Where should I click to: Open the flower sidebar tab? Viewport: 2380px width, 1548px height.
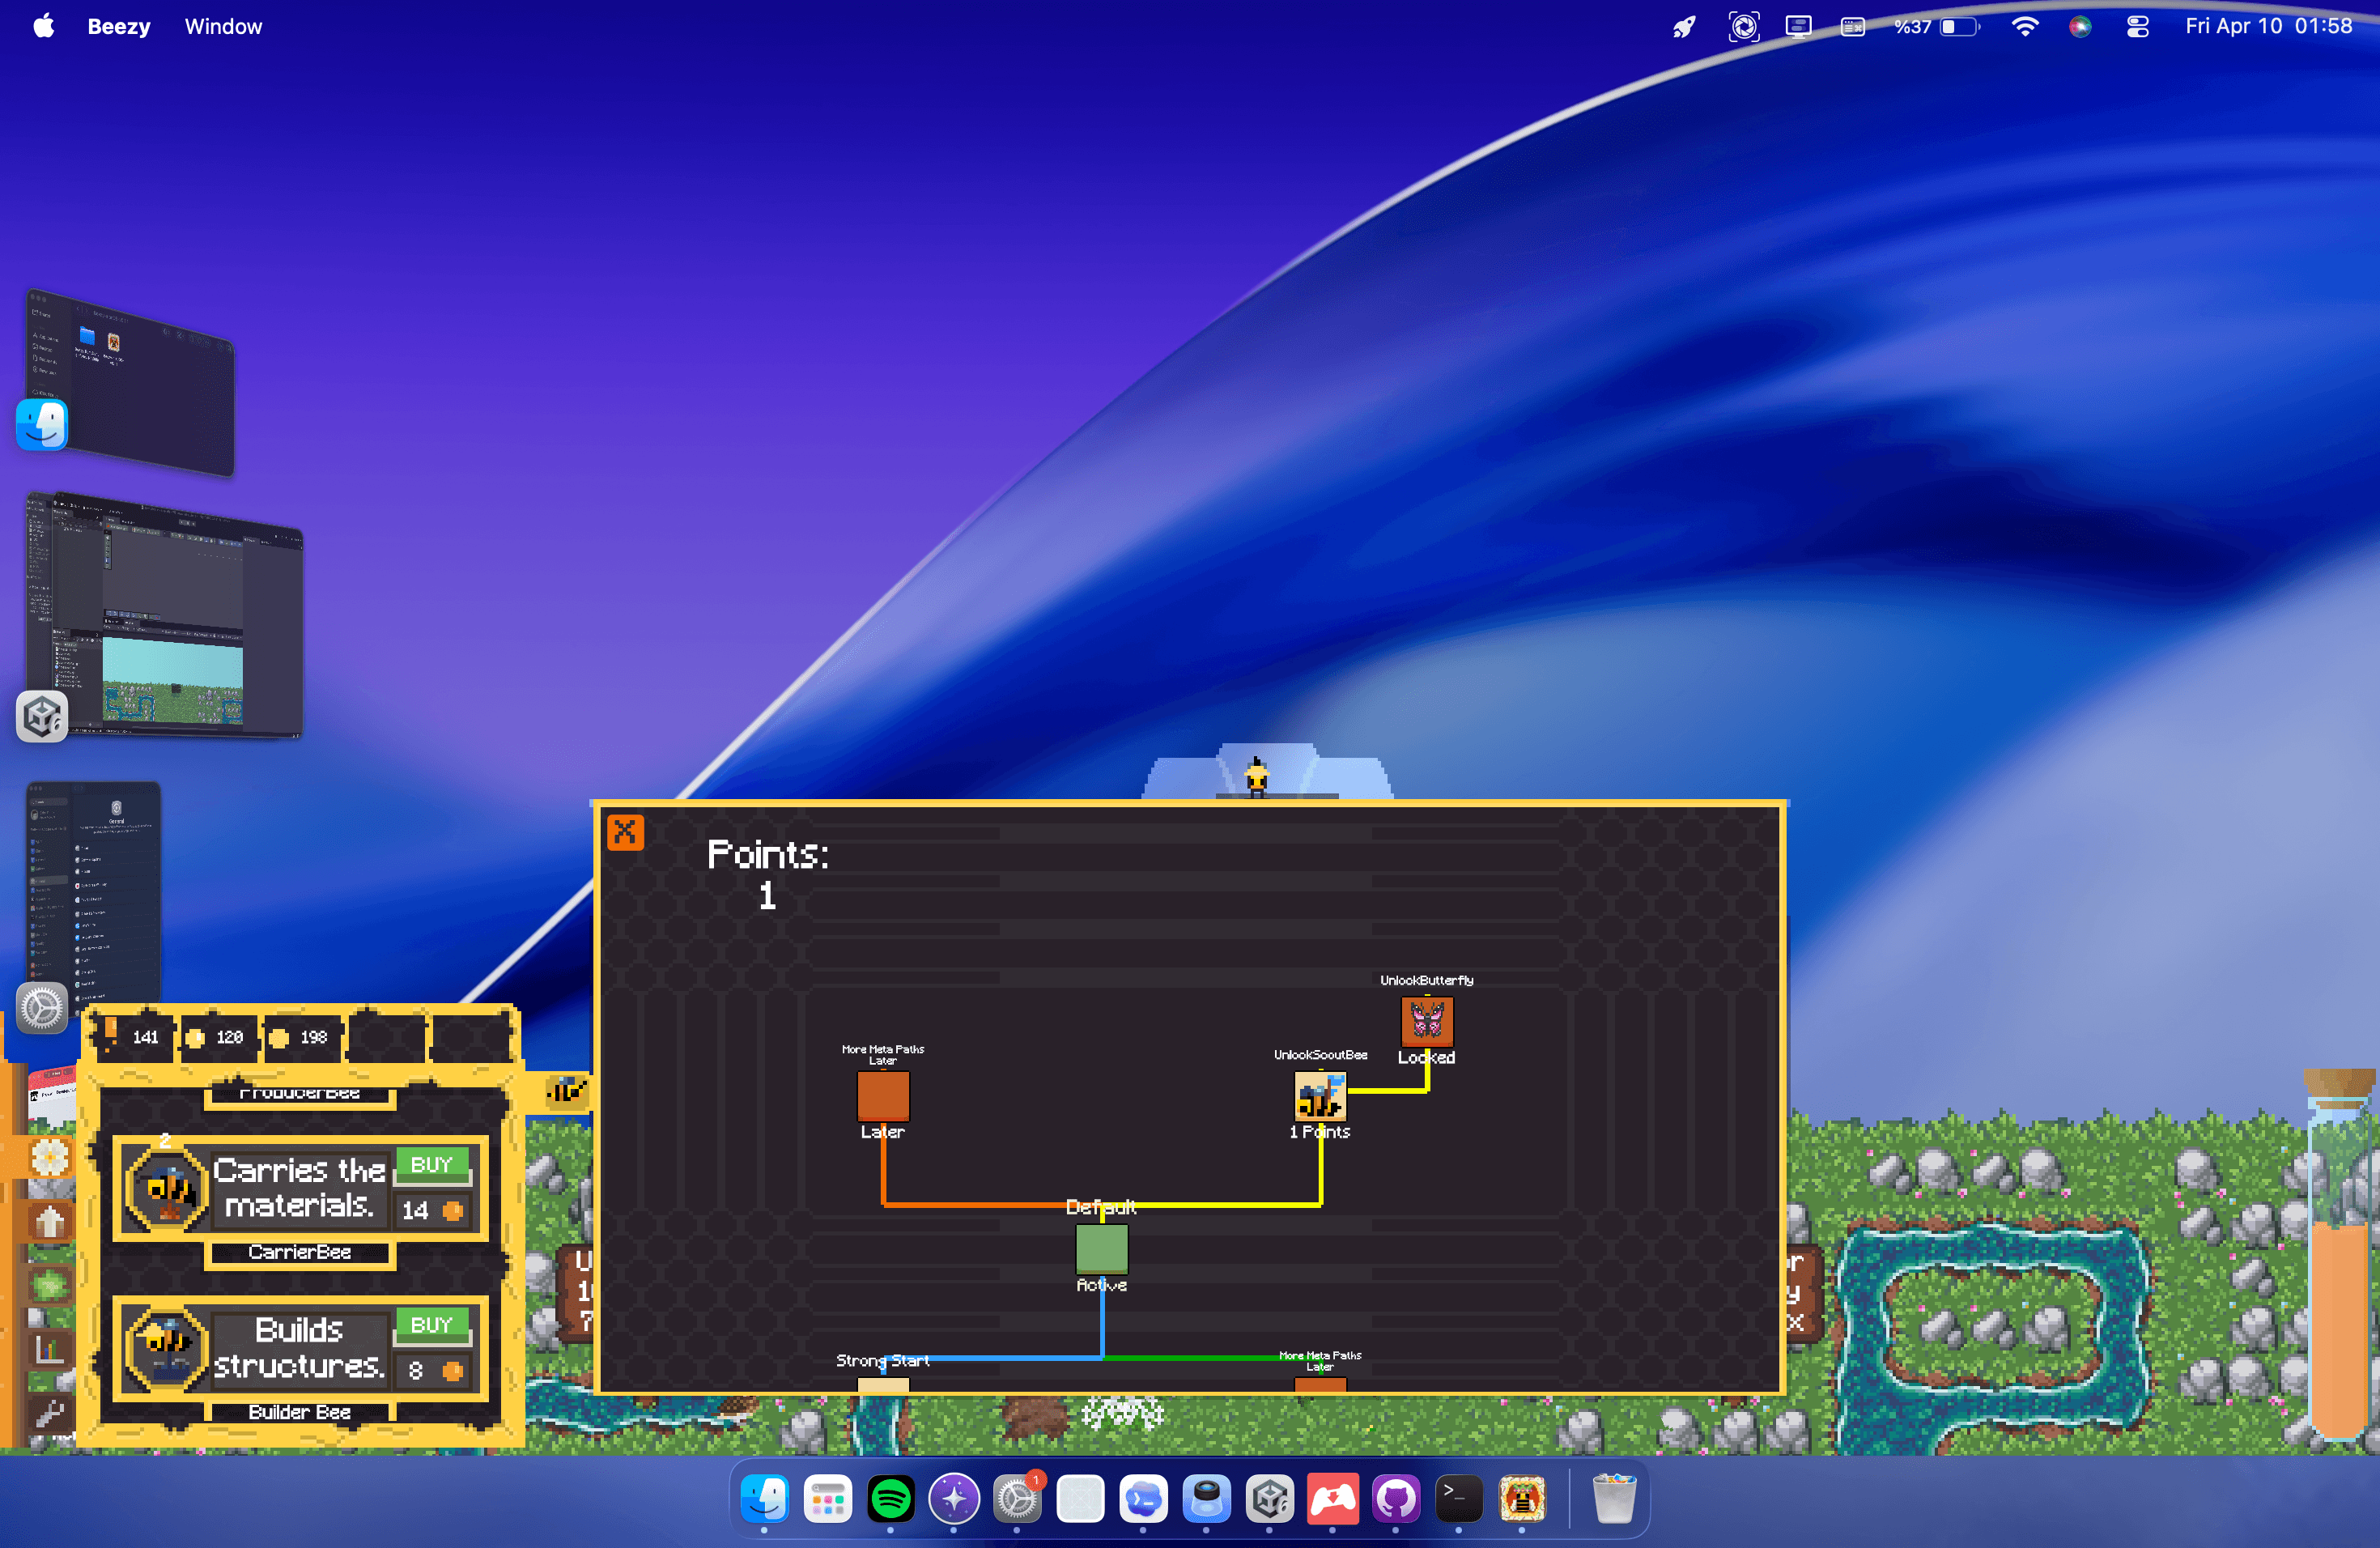pos(49,1158)
